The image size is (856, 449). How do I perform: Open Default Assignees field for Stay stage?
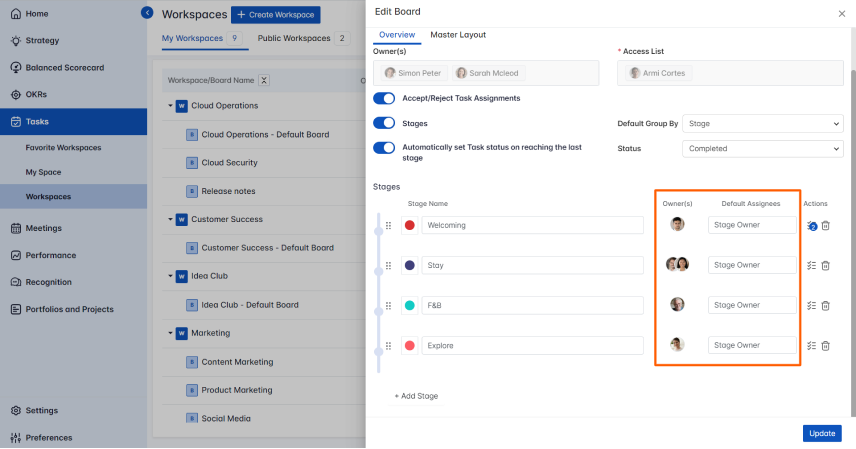point(752,265)
